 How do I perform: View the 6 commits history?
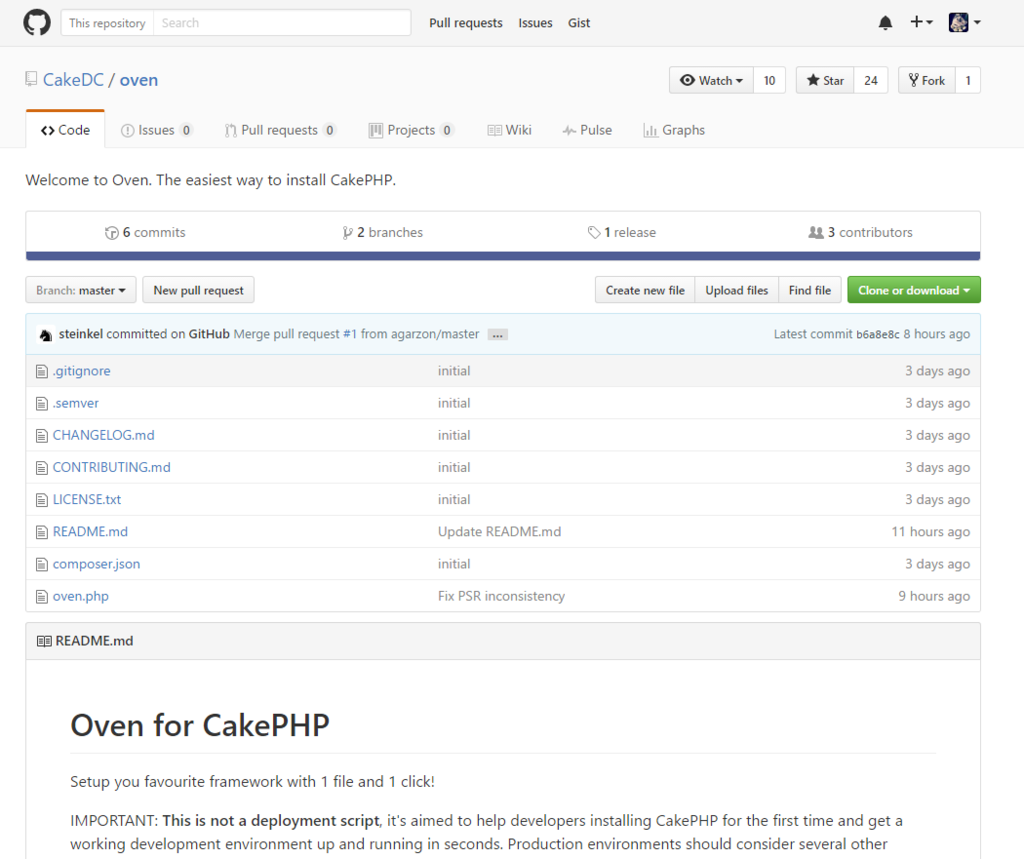tap(145, 233)
